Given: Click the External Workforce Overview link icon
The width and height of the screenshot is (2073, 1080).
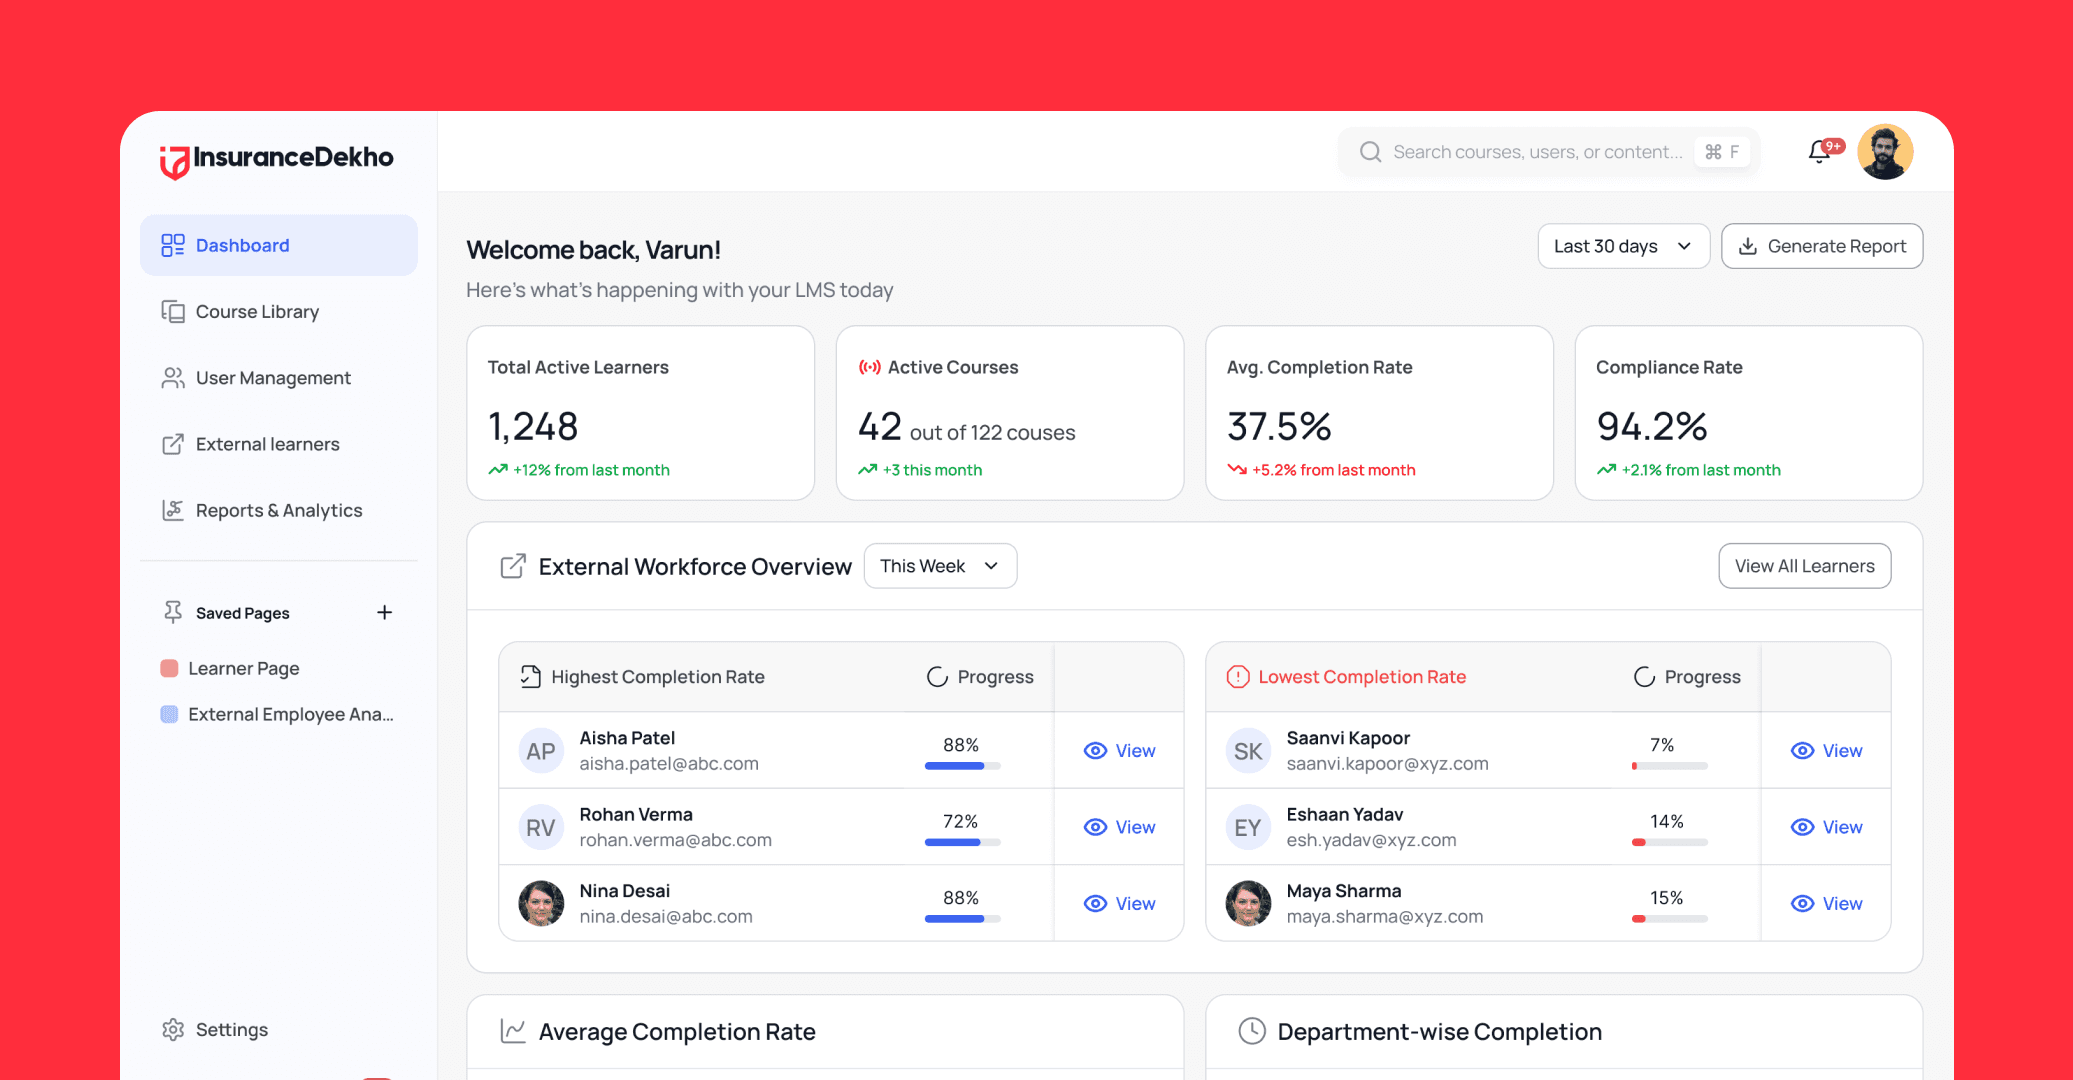Looking at the screenshot, I should [x=513, y=566].
